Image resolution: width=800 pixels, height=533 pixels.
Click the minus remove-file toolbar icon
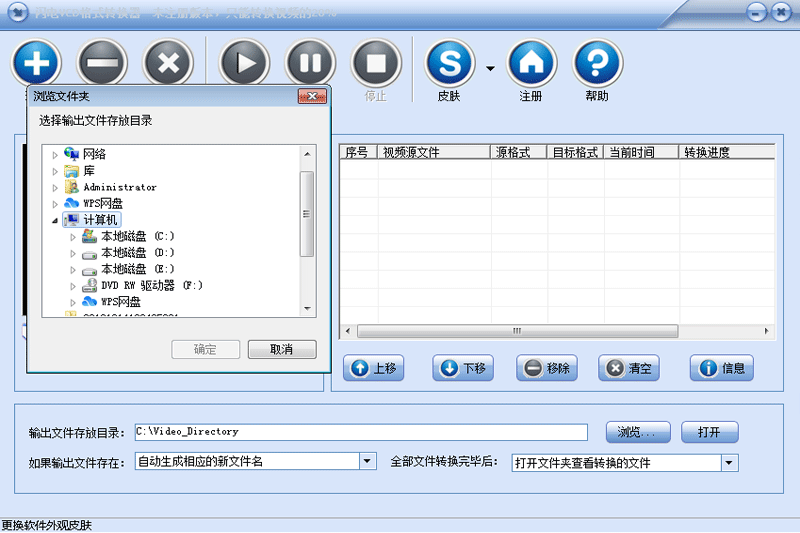pos(102,63)
